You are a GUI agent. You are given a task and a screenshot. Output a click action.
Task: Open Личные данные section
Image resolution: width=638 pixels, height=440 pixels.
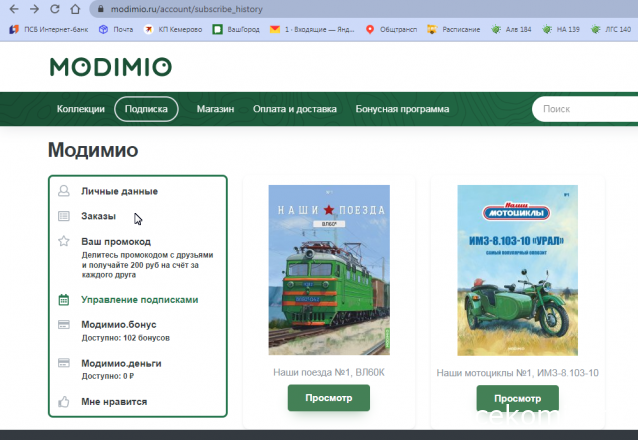pyautogui.click(x=119, y=191)
